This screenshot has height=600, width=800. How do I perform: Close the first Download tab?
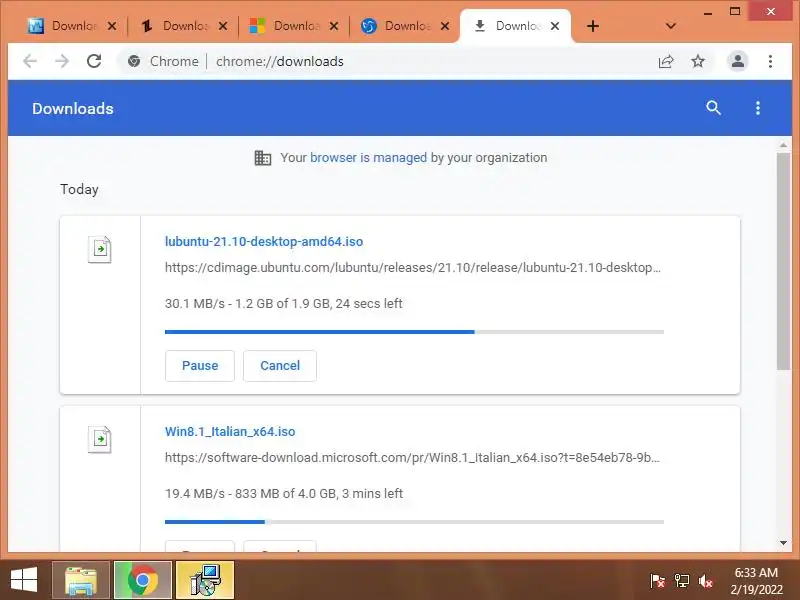pos(112,26)
